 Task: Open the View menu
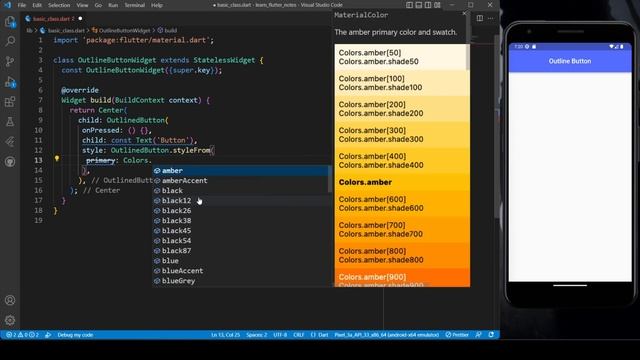[x=82, y=5]
